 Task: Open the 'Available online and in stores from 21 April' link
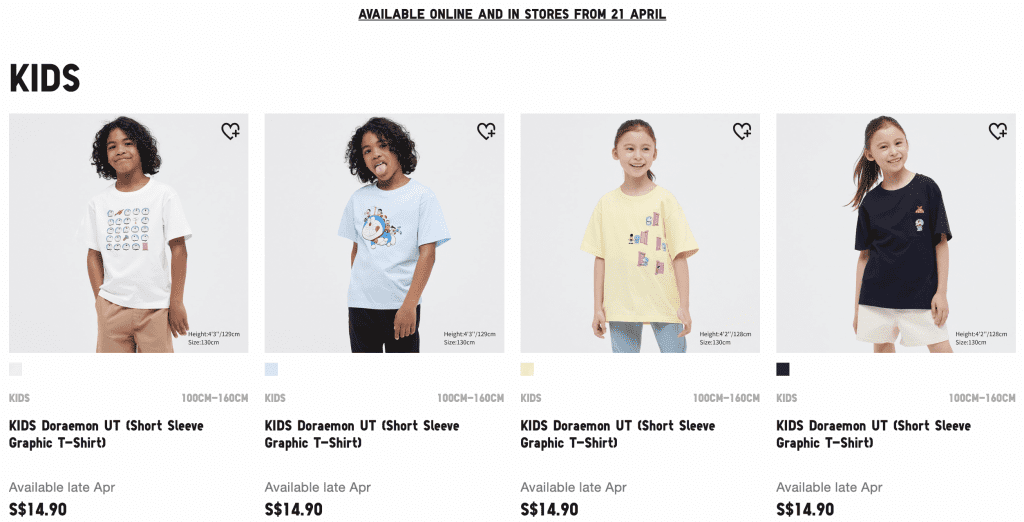pyautogui.click(x=512, y=14)
